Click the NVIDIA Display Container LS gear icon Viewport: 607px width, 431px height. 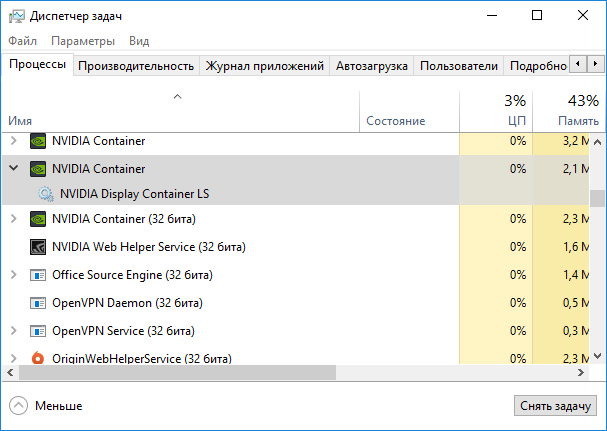tap(46, 194)
